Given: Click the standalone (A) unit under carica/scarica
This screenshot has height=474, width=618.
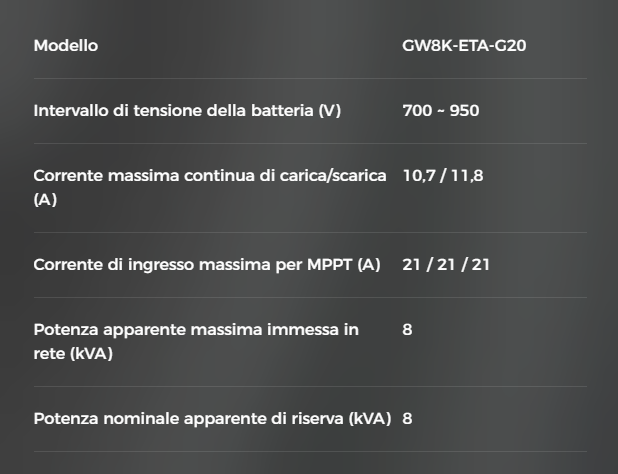Looking at the screenshot, I should [45, 200].
